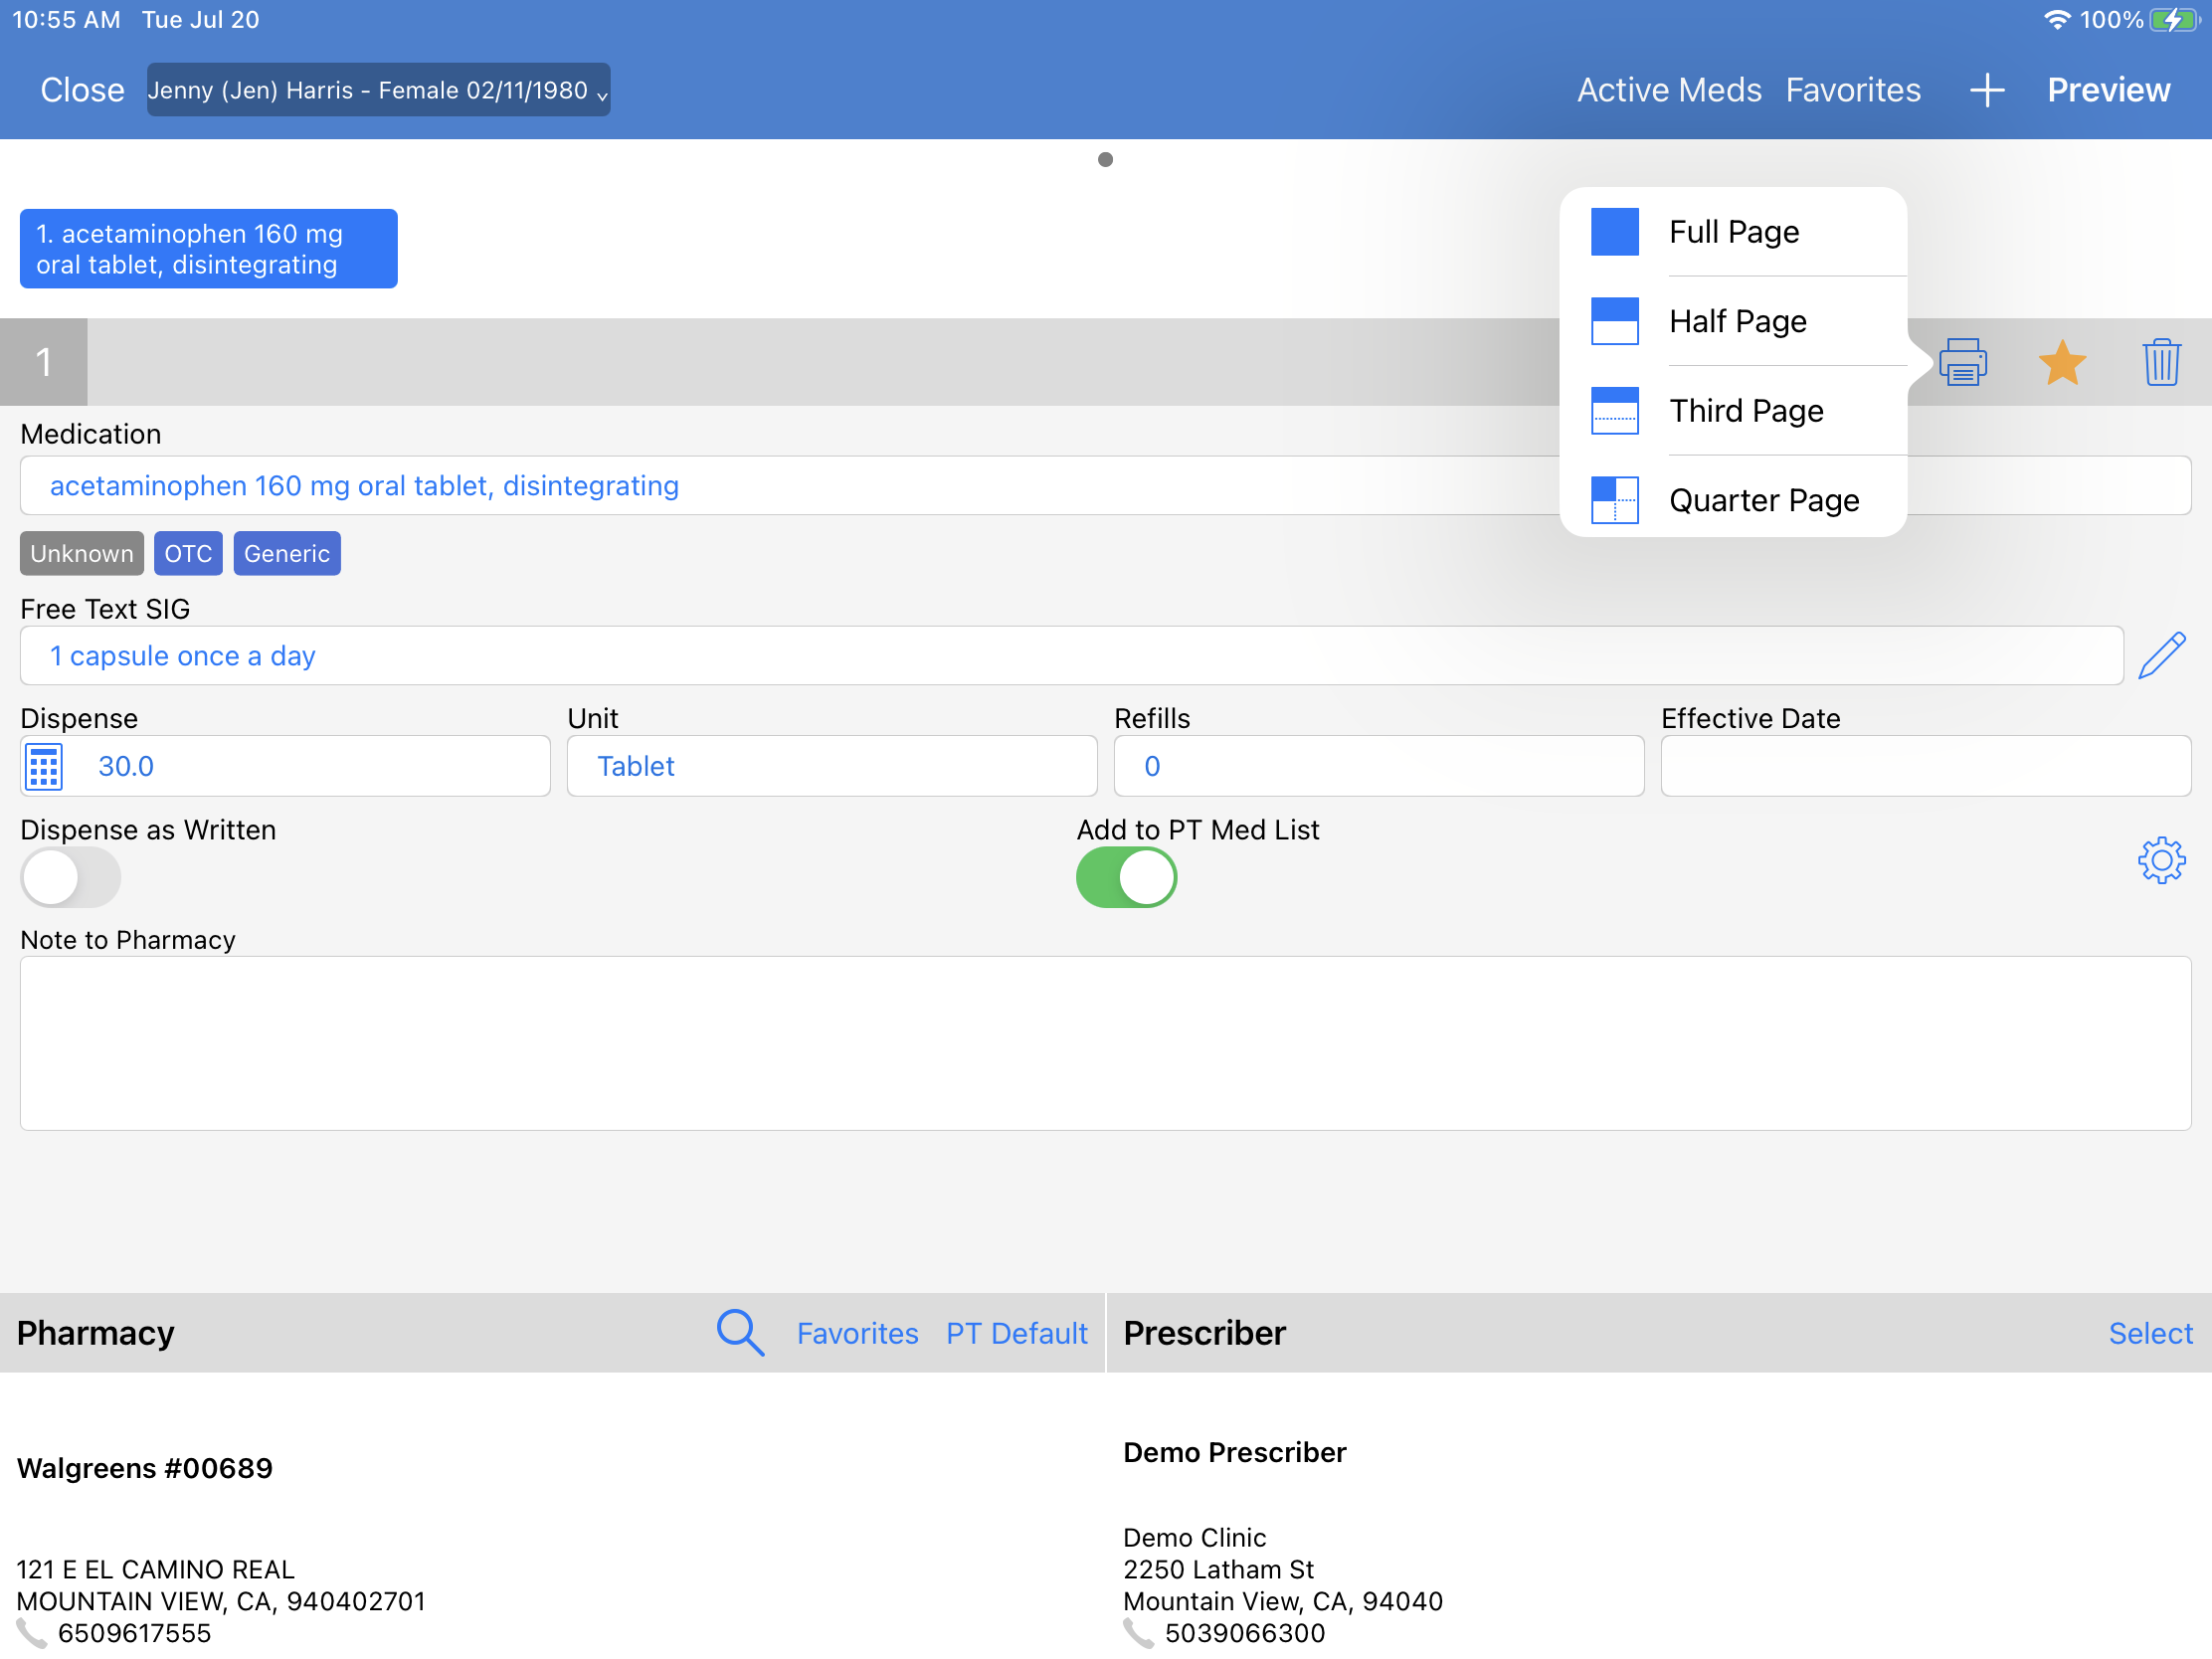The height and width of the screenshot is (1659, 2212).
Task: Tap prescriber phone number 5039066300
Action: point(1244,1634)
